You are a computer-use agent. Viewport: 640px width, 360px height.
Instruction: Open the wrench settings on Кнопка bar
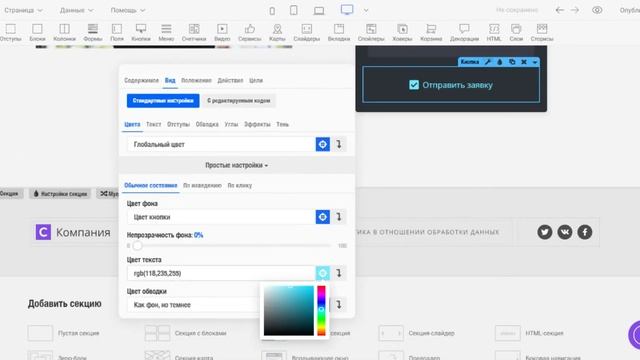coord(488,62)
